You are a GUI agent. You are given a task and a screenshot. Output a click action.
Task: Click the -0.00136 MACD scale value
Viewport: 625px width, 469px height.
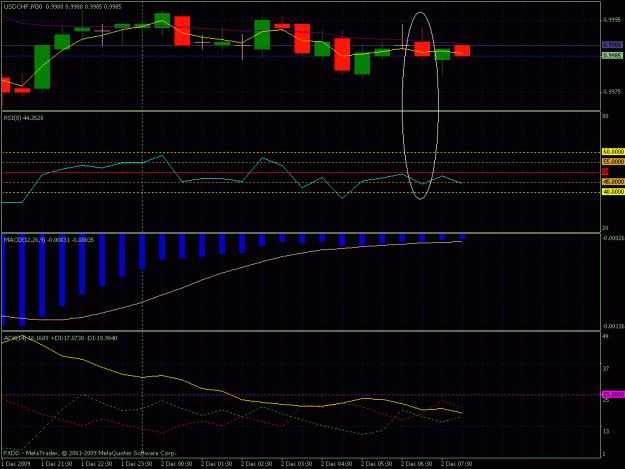(x=613, y=326)
